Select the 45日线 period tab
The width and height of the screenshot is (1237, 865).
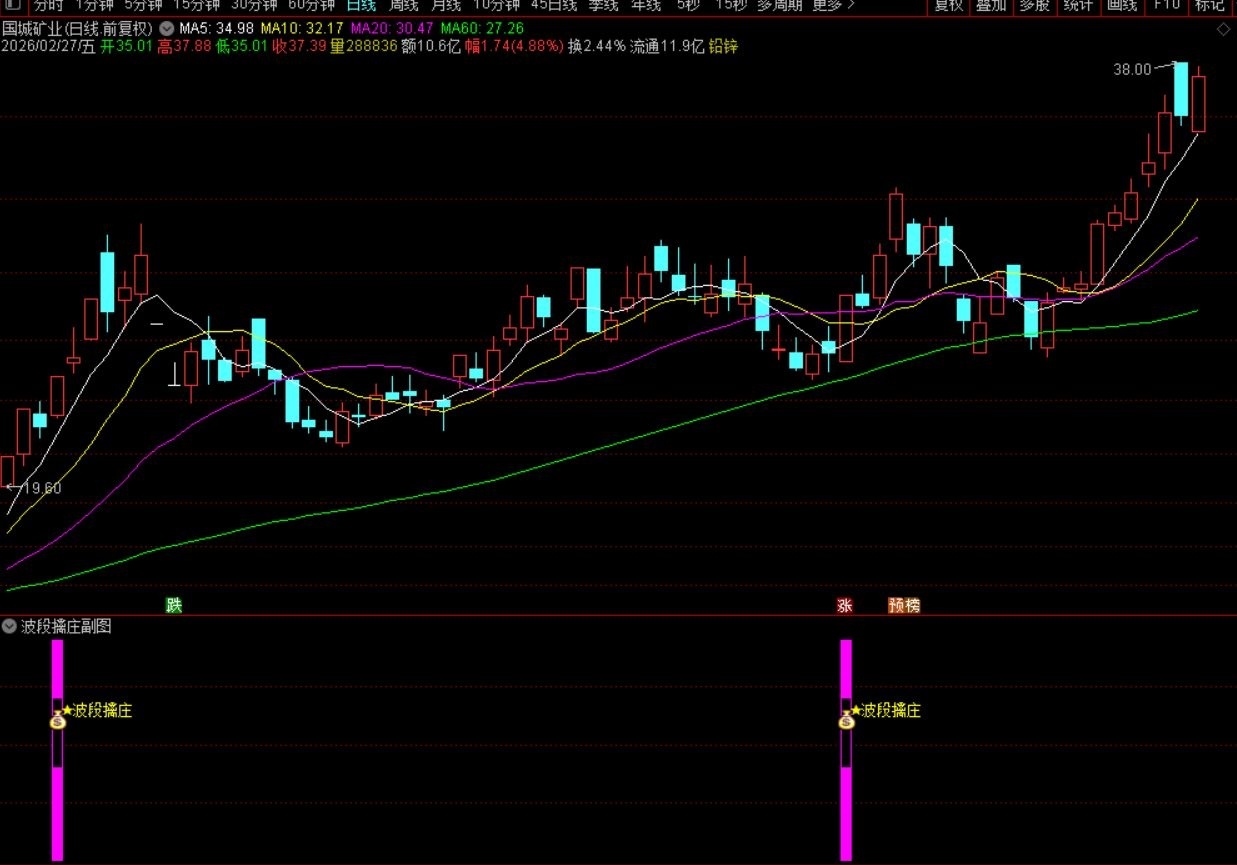pyautogui.click(x=554, y=5)
